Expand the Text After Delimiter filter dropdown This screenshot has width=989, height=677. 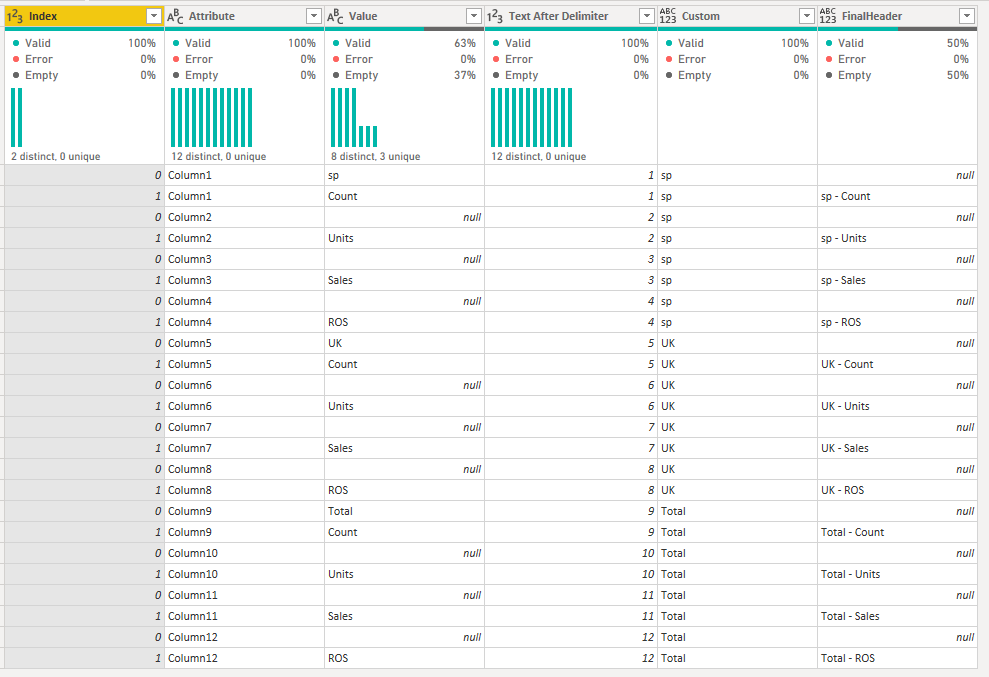[x=647, y=16]
